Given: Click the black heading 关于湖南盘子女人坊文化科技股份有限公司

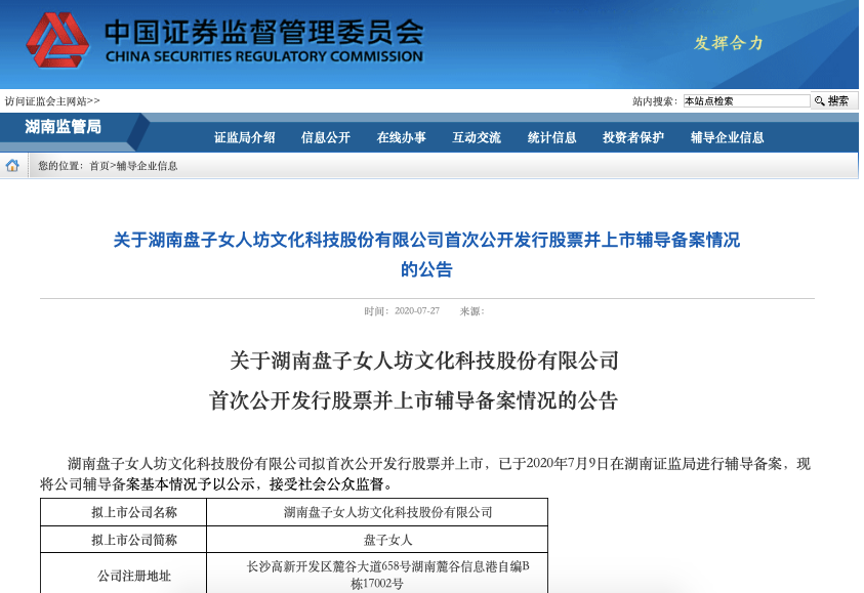Looking at the screenshot, I should 424,361.
